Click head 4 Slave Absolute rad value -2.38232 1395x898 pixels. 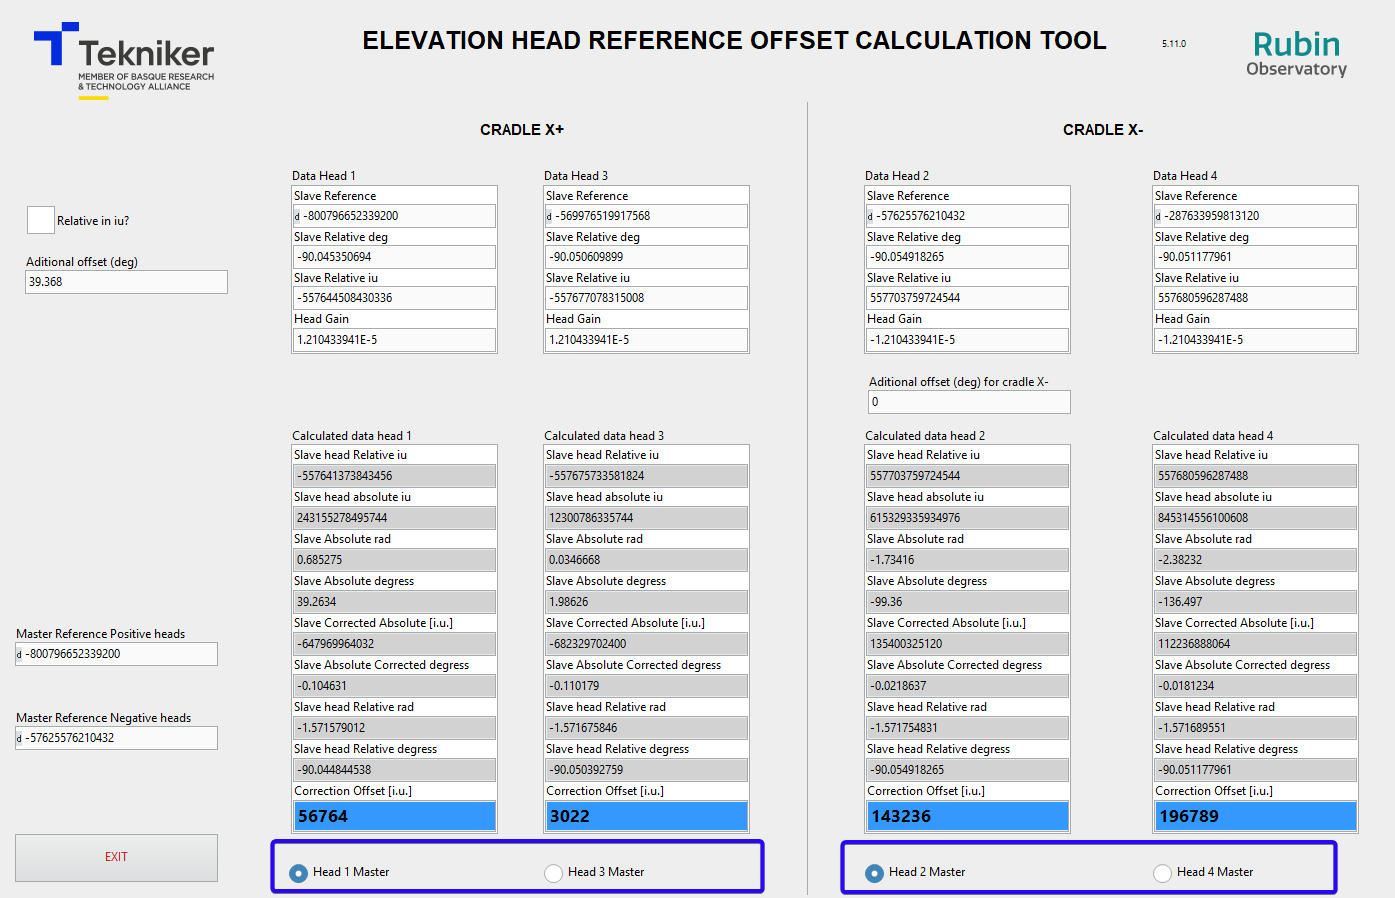coord(1255,560)
